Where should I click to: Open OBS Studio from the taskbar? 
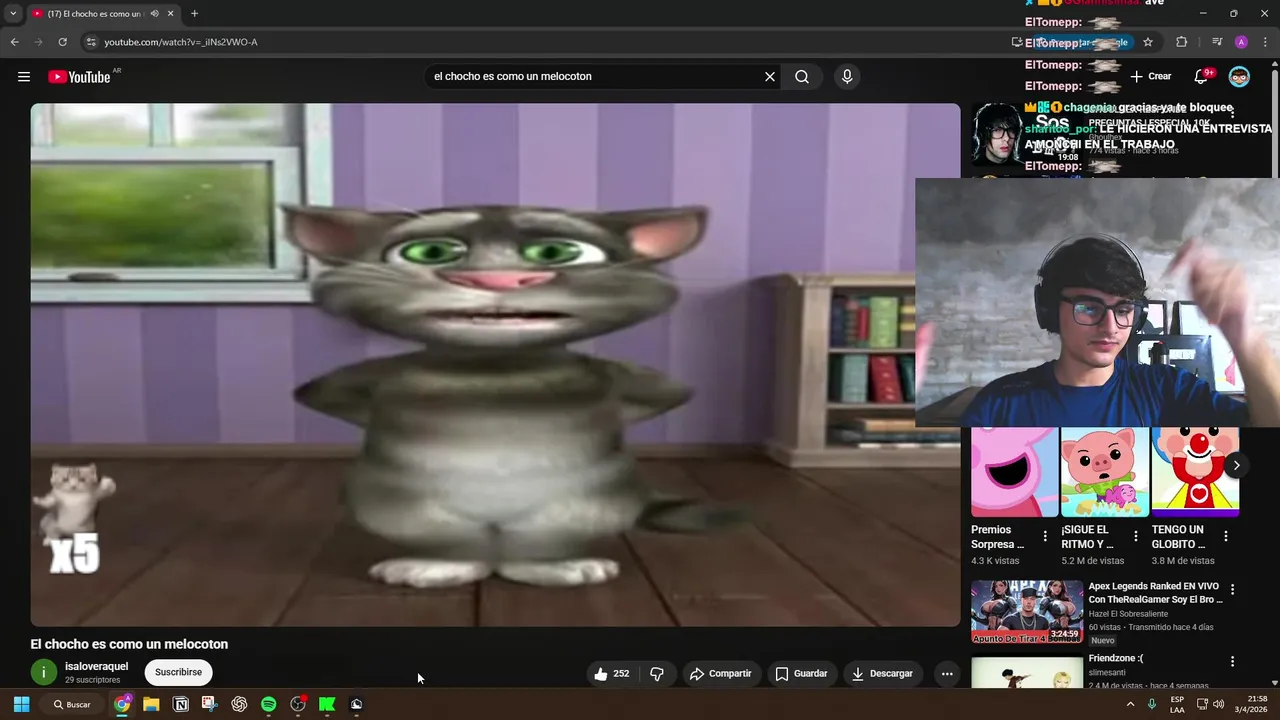pos(297,704)
